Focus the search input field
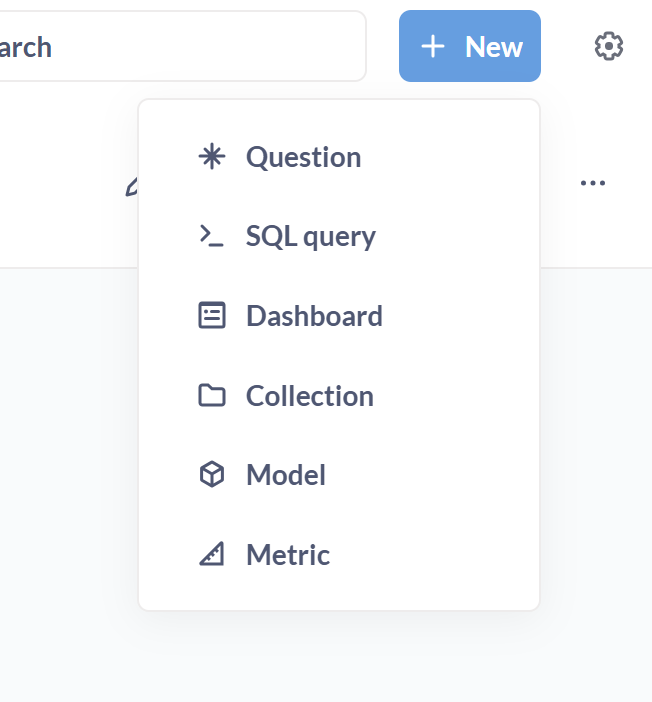652x702 pixels. click(x=180, y=46)
